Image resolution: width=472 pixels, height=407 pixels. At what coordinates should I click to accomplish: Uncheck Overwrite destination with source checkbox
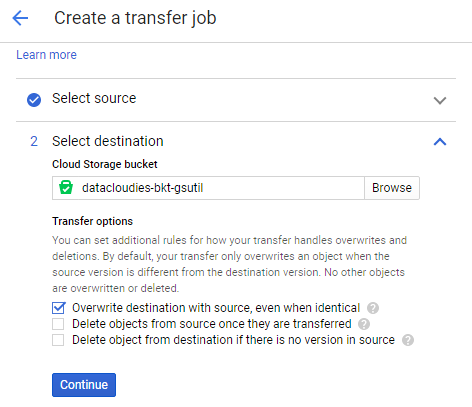(58, 308)
